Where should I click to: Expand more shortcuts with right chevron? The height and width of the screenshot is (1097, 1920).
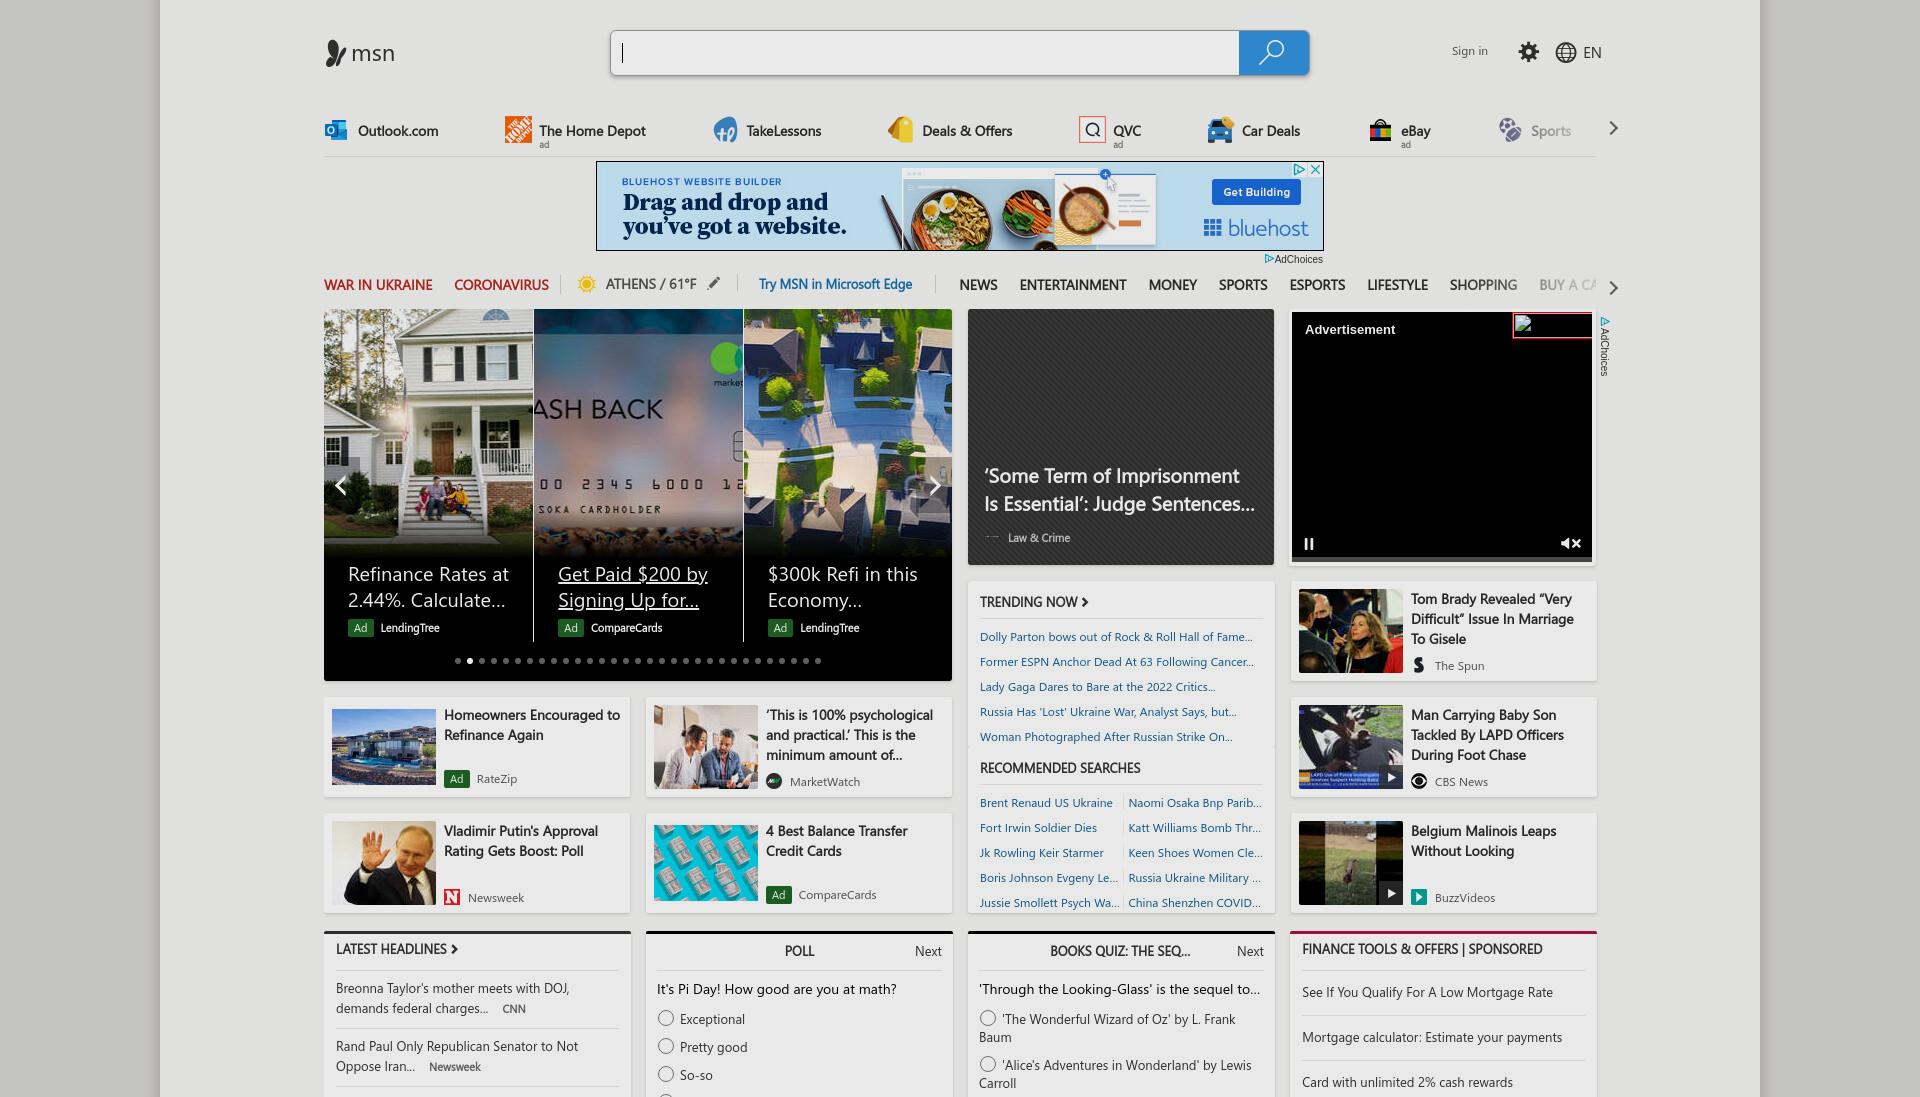pos(1613,129)
